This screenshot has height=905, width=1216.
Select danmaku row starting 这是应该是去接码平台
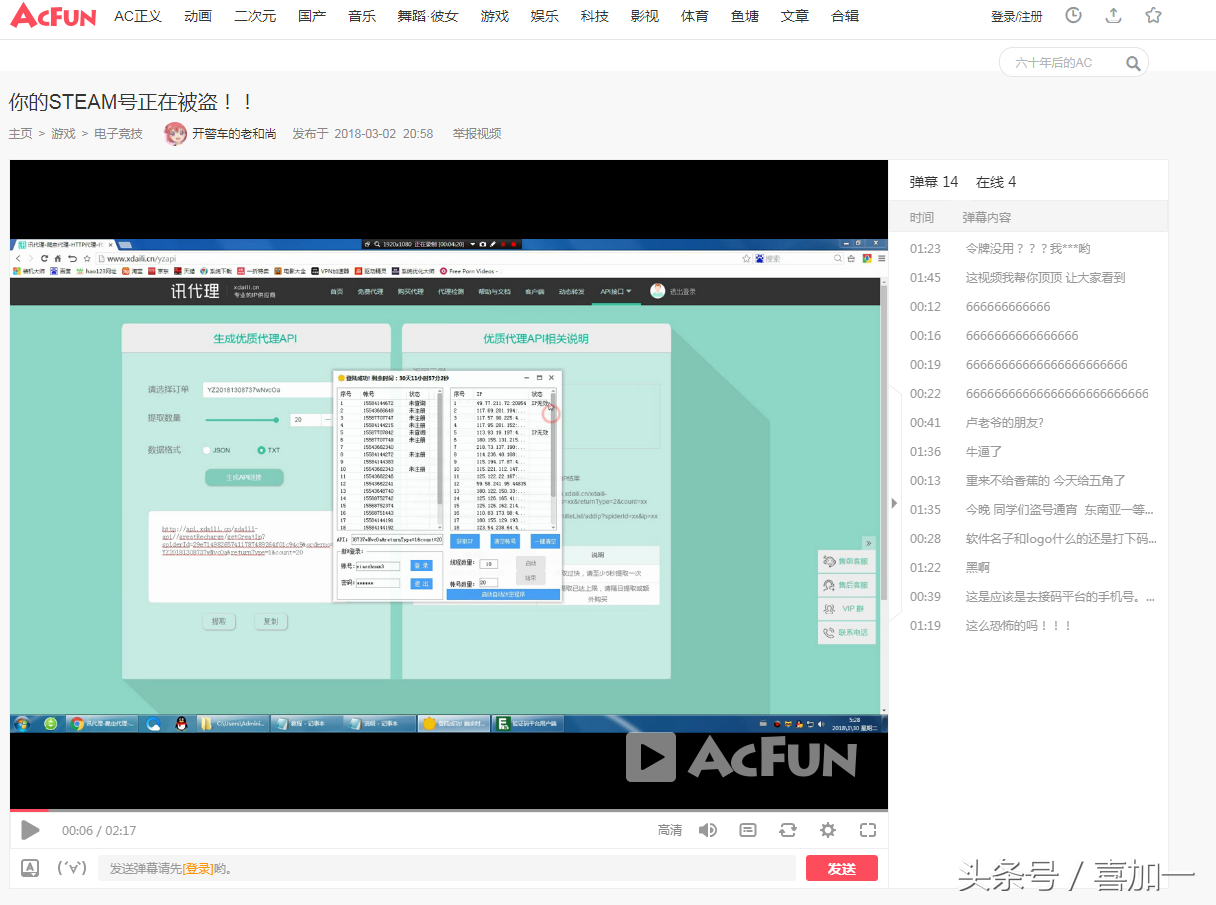point(1028,596)
